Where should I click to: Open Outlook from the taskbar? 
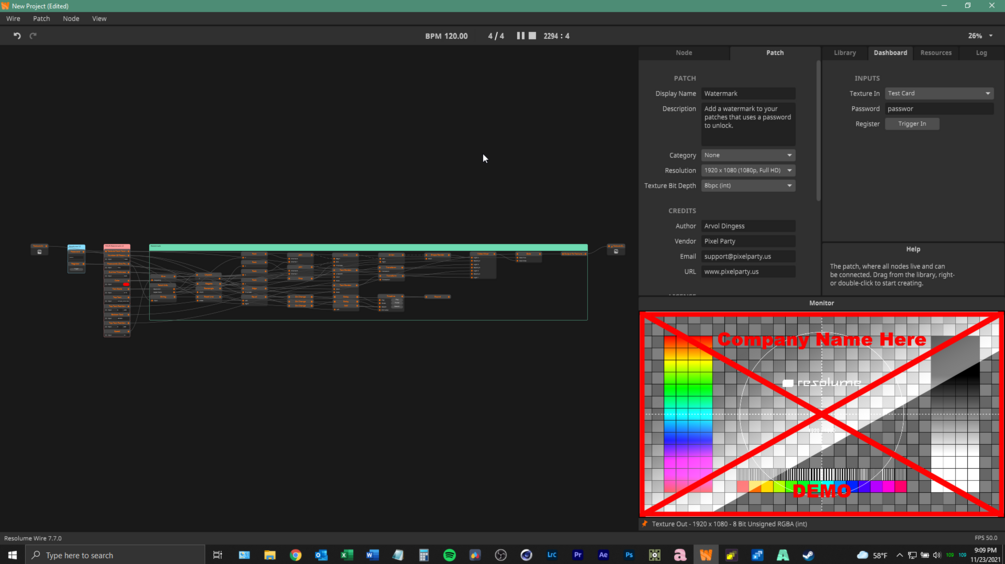(x=321, y=555)
